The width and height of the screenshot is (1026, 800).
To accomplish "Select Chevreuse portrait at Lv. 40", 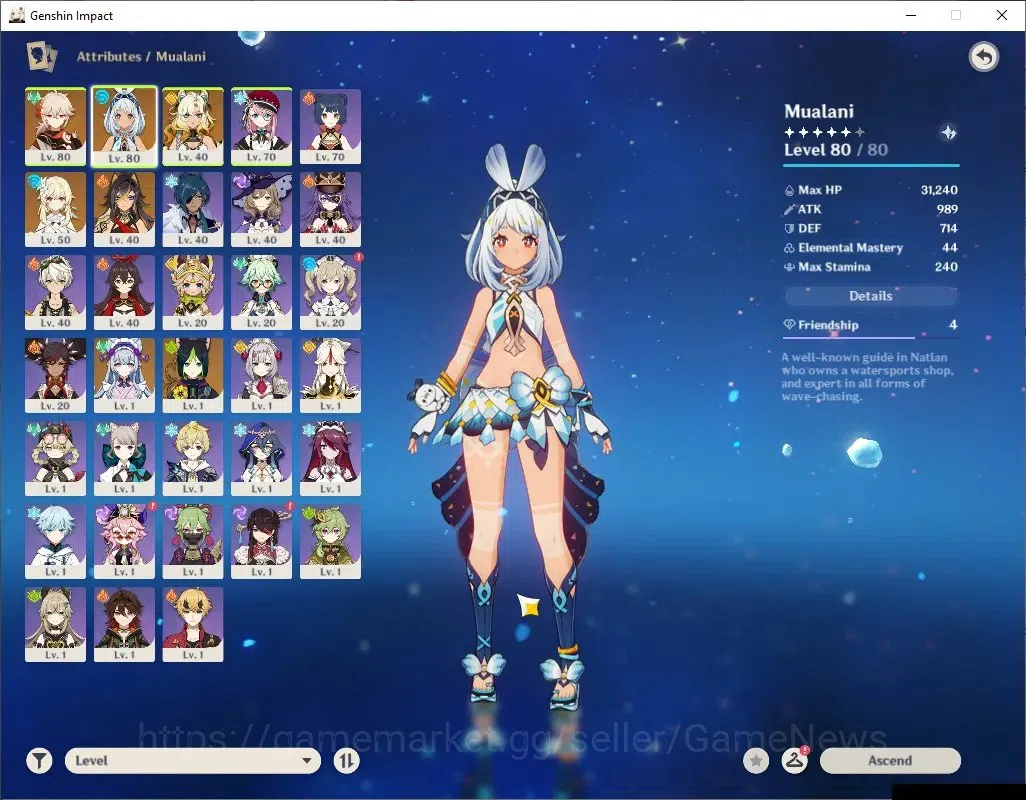I will pyautogui.click(x=330, y=209).
